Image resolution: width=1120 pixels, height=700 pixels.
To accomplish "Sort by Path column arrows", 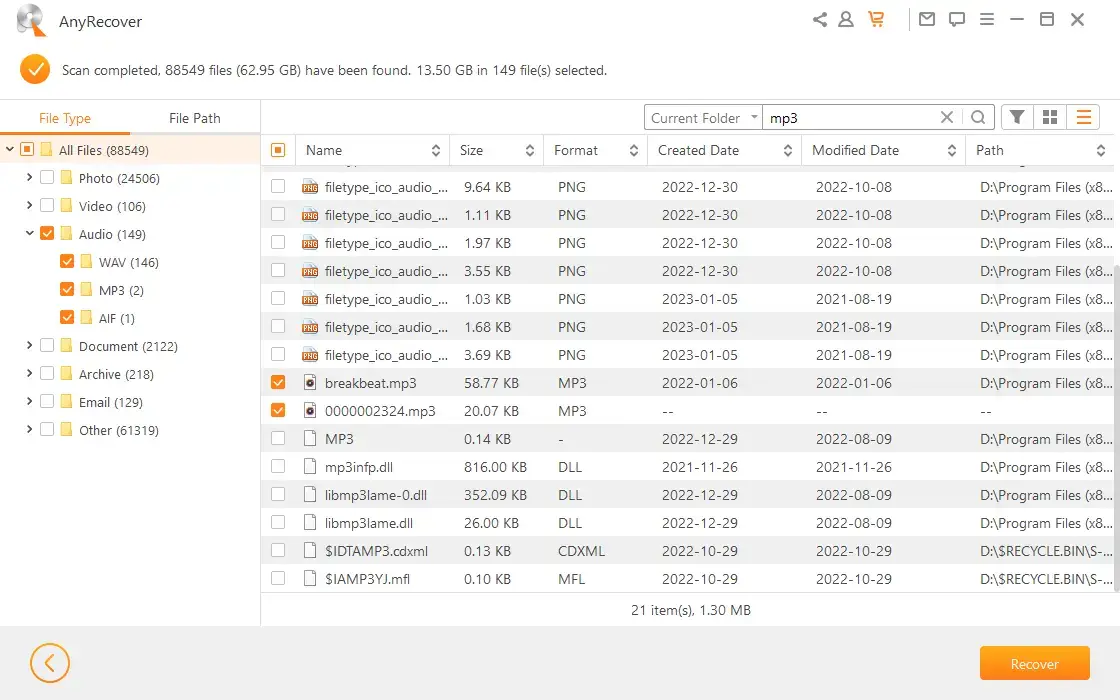I will click(x=1101, y=151).
